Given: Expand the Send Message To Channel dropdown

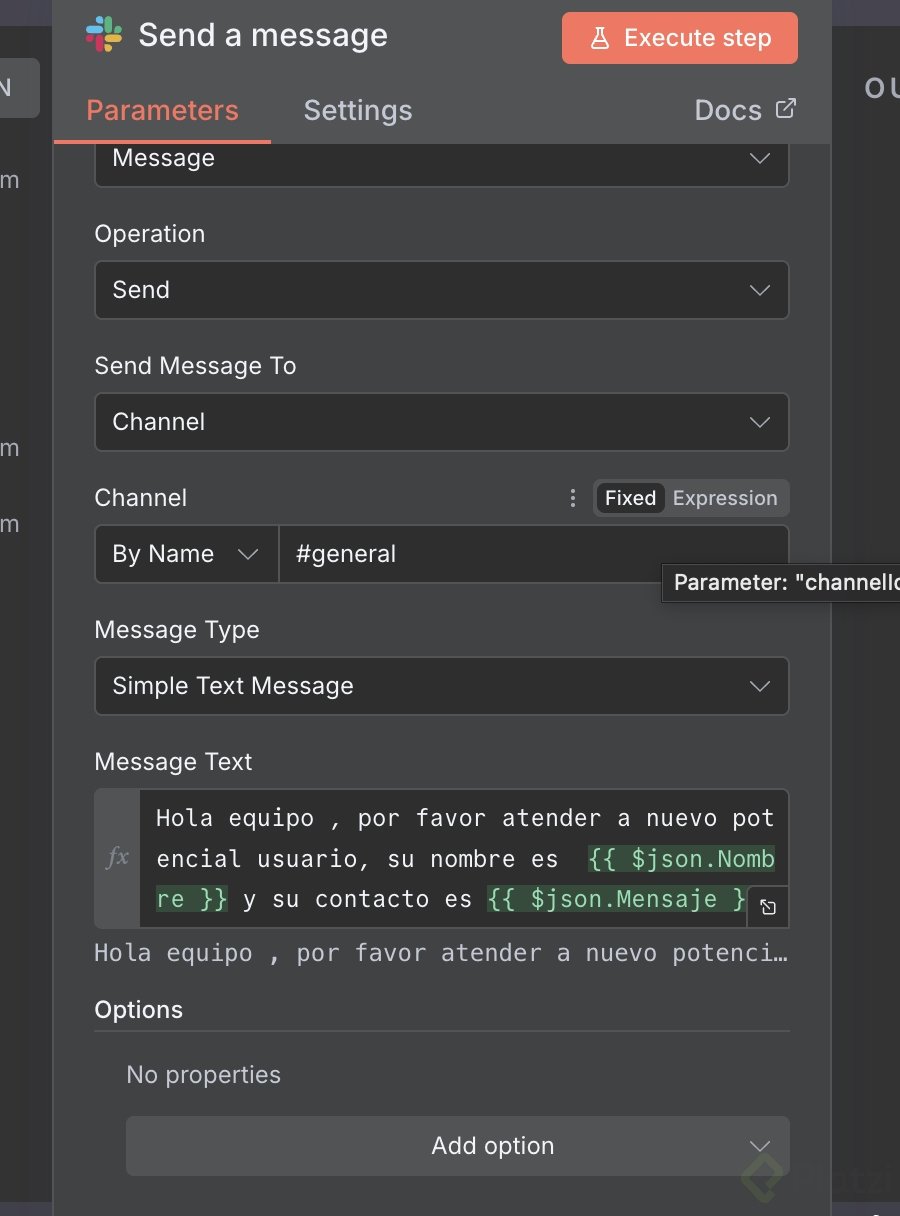Looking at the screenshot, I should 441,422.
